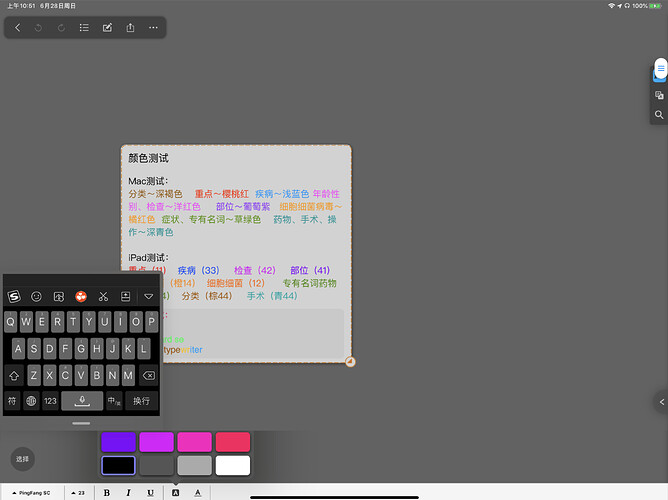The width and height of the screenshot is (668, 500).
Task: Tap the card resize handle
Action: point(350,362)
